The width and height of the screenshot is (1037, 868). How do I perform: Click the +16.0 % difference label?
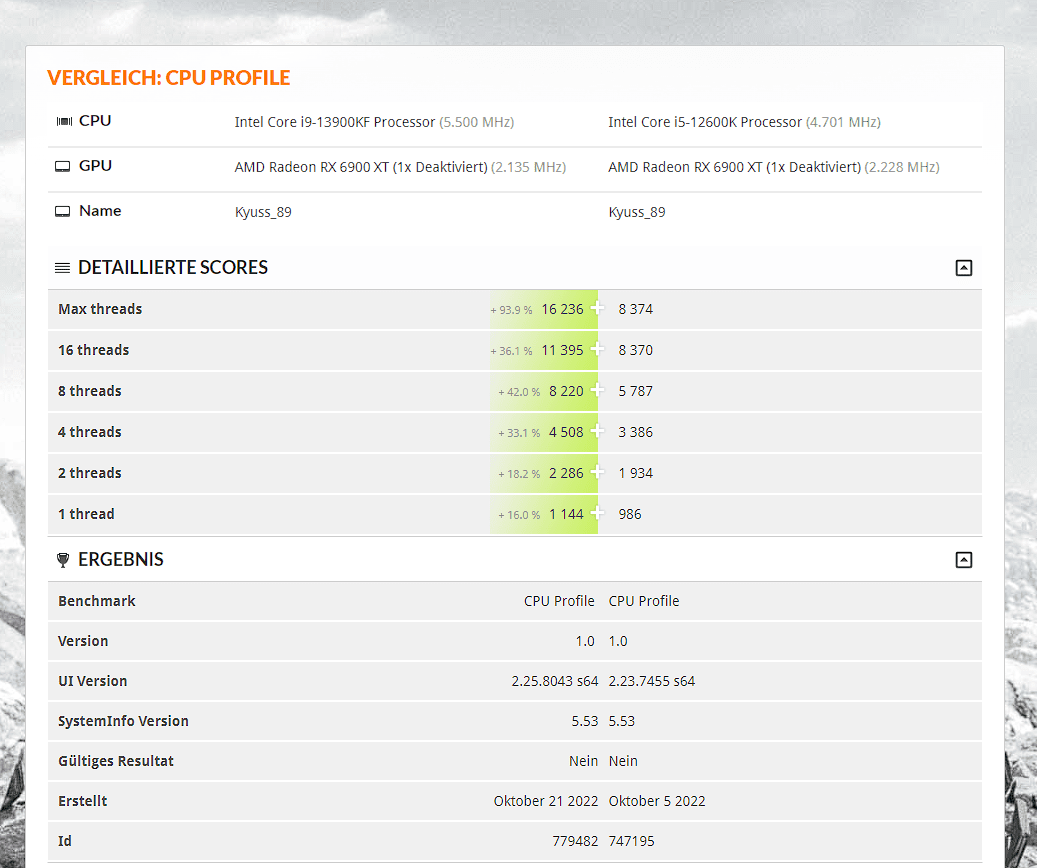tap(519, 515)
